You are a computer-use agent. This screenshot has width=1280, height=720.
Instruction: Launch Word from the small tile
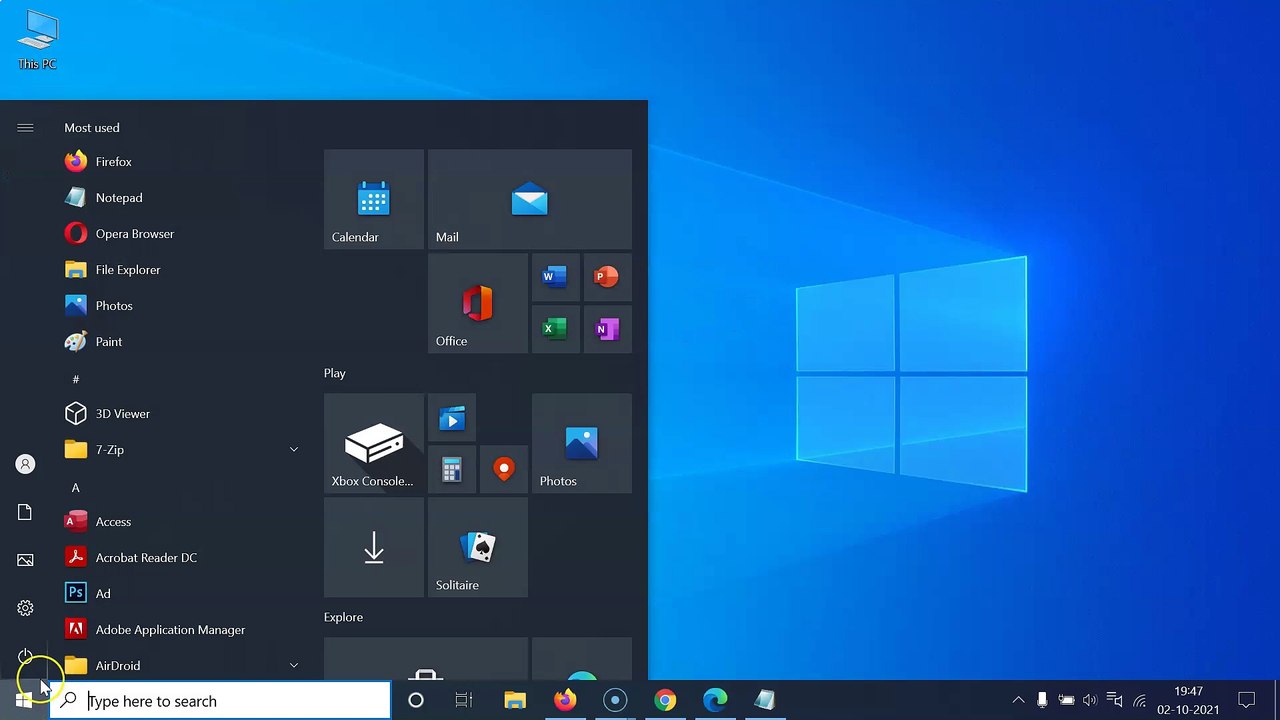tap(555, 277)
